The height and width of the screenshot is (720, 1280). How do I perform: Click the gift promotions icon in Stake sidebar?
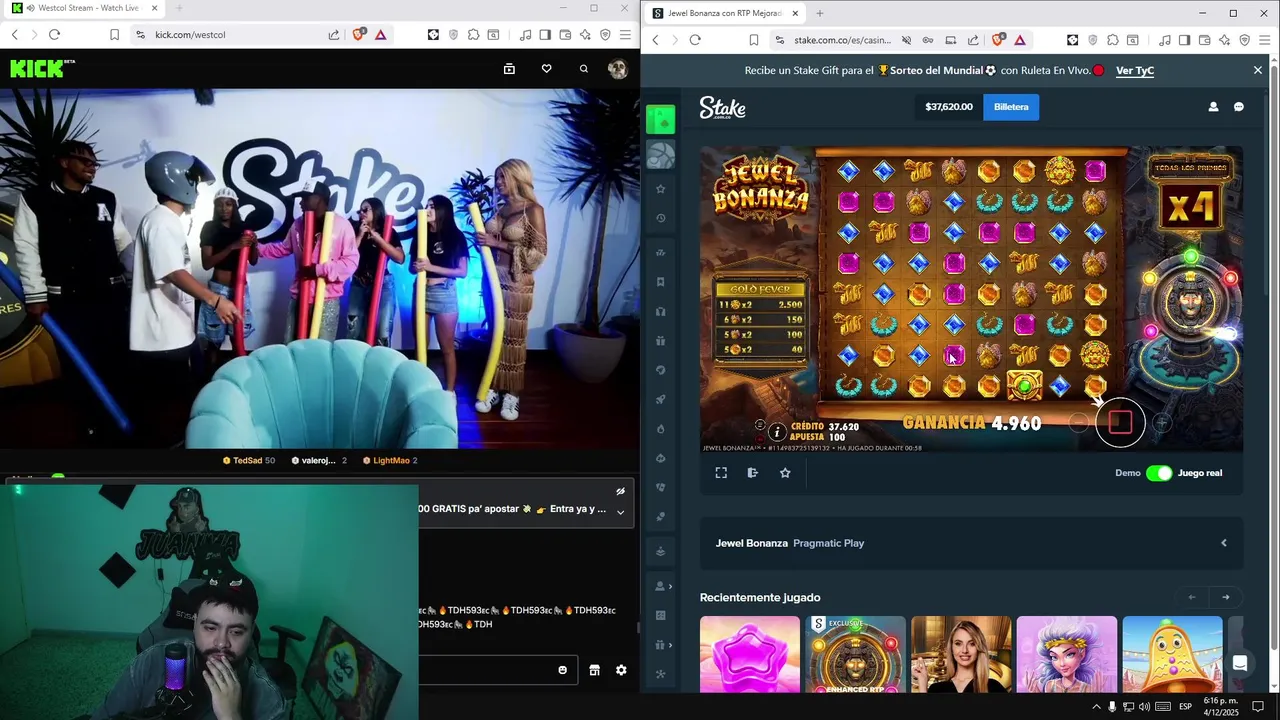pos(660,341)
